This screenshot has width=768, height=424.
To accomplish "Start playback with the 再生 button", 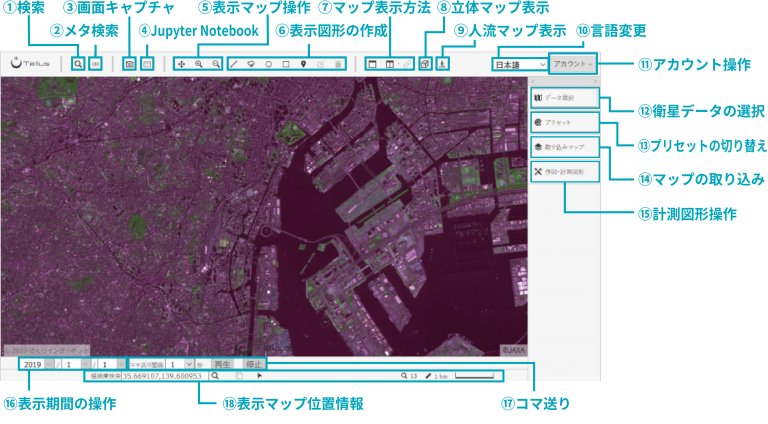I will pyautogui.click(x=222, y=364).
